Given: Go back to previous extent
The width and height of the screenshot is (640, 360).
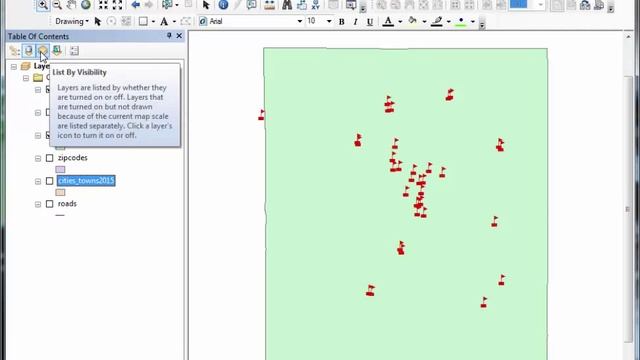Looking at the screenshot, I should coord(135,5).
